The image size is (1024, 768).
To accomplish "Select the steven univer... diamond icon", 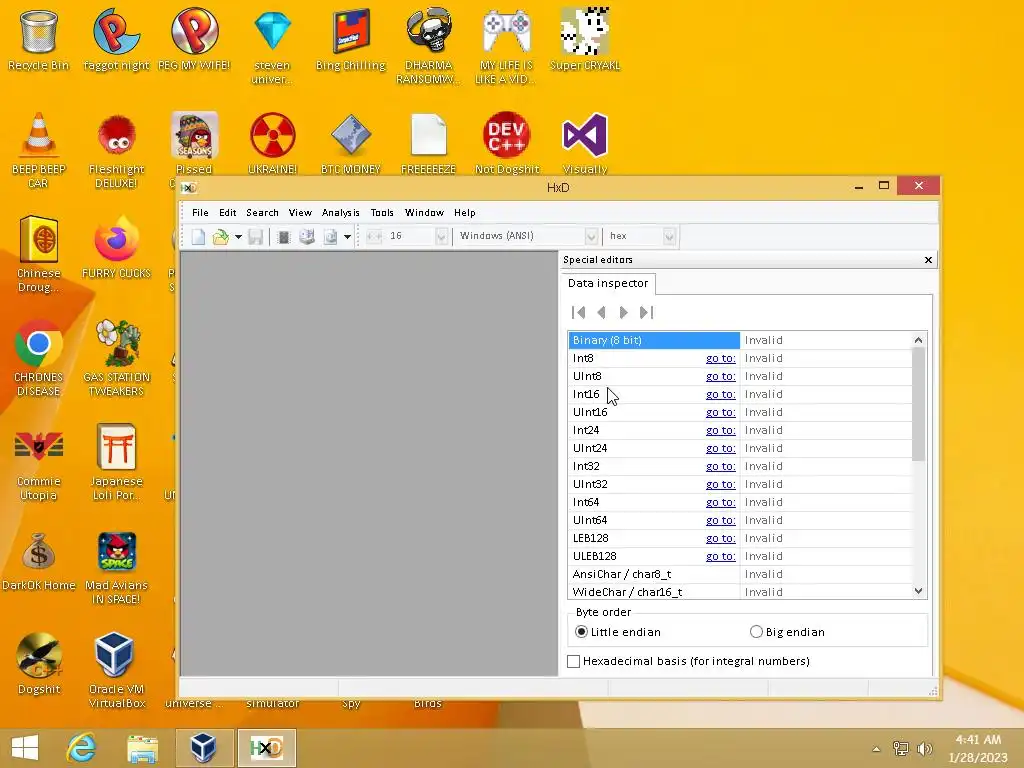I will click(272, 46).
